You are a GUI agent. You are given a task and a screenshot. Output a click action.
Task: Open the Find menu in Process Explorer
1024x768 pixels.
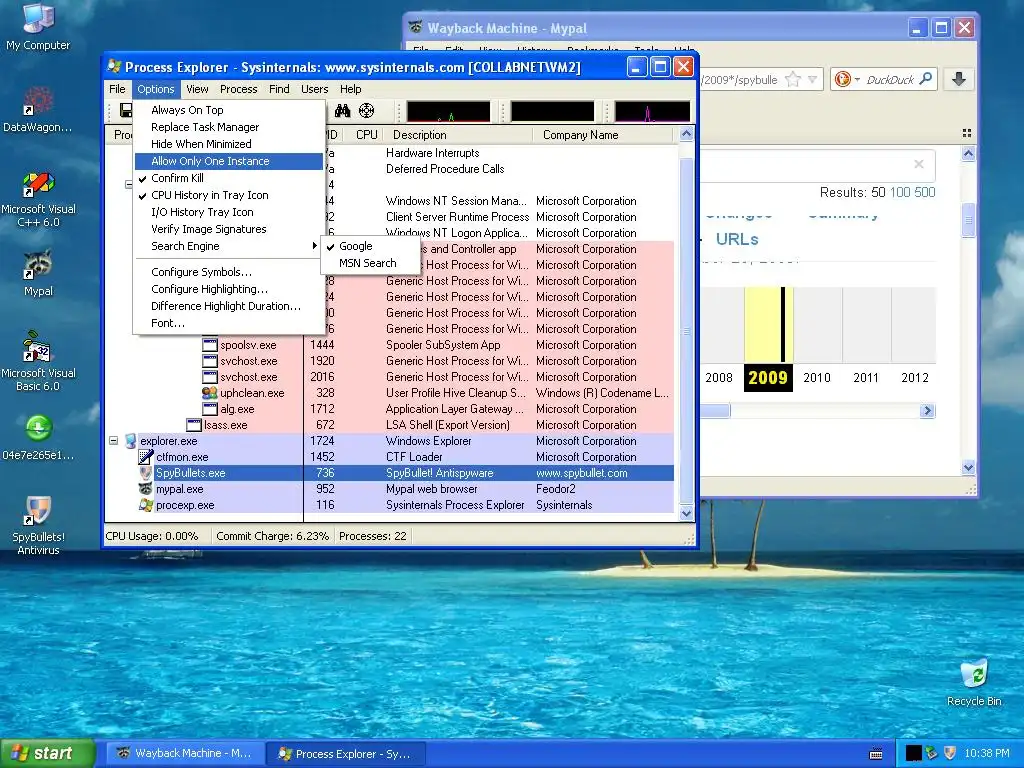pyautogui.click(x=279, y=89)
